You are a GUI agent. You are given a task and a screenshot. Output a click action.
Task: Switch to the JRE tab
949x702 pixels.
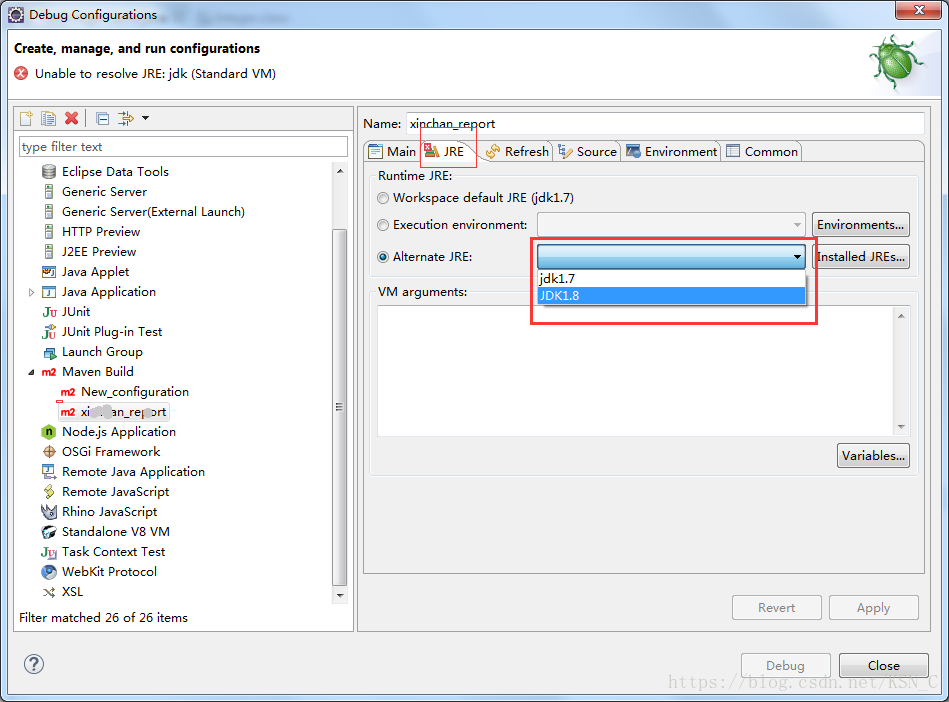tap(445, 151)
